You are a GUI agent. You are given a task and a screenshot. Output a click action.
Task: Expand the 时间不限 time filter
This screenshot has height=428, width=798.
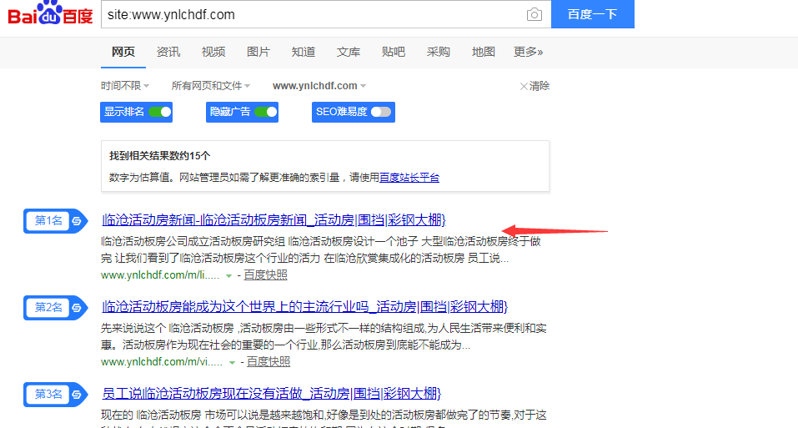click(125, 85)
